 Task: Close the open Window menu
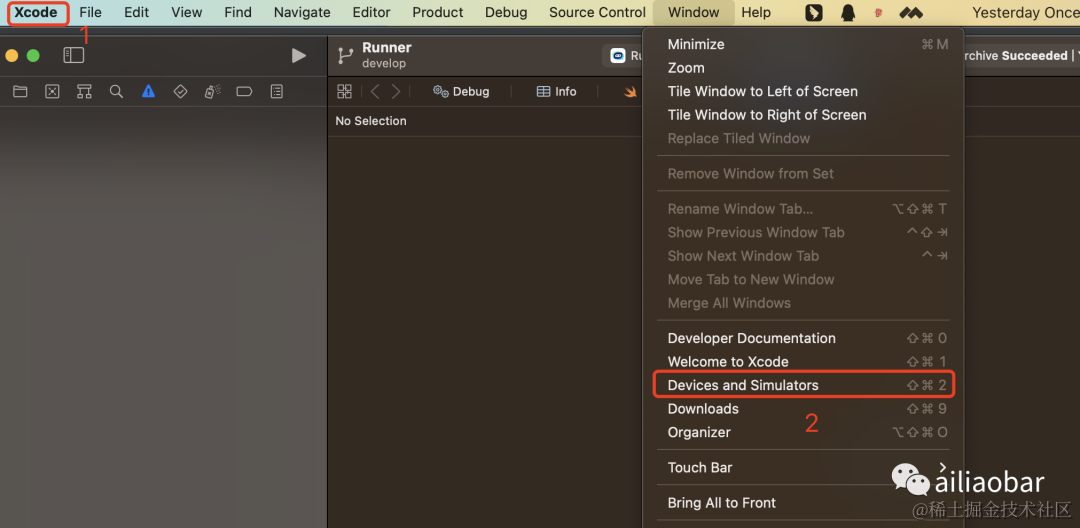click(694, 12)
